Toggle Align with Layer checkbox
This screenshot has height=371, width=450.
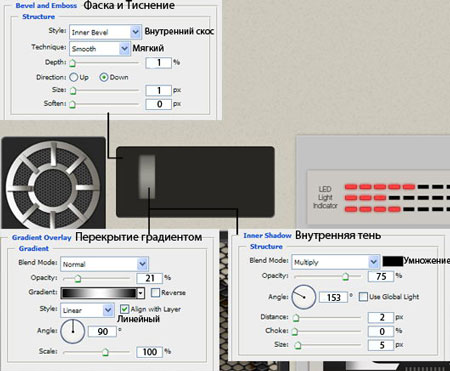[124, 309]
